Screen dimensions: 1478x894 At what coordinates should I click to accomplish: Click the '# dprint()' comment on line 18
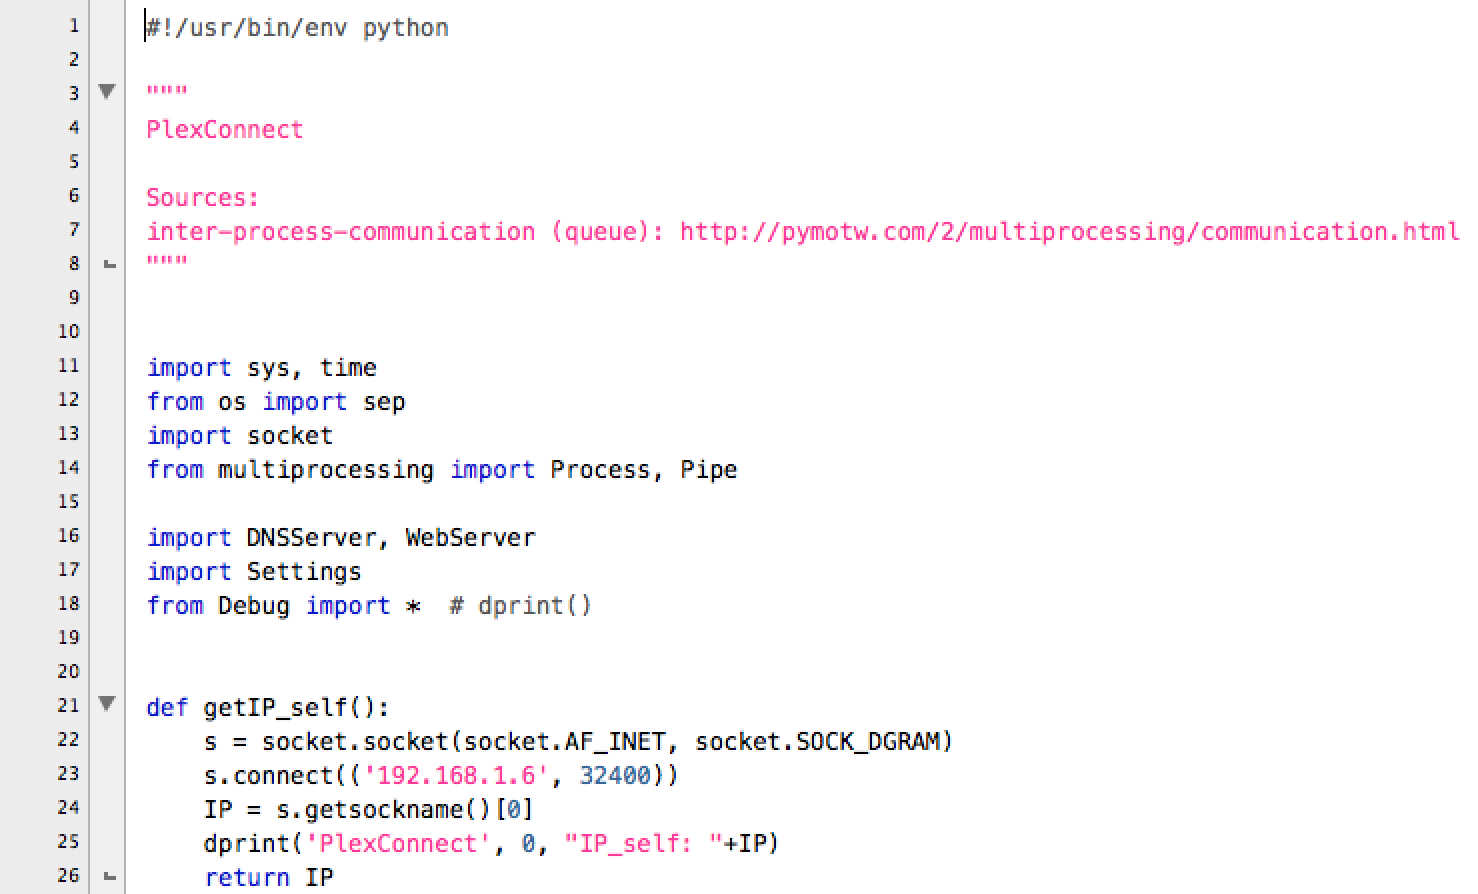[x=520, y=606]
